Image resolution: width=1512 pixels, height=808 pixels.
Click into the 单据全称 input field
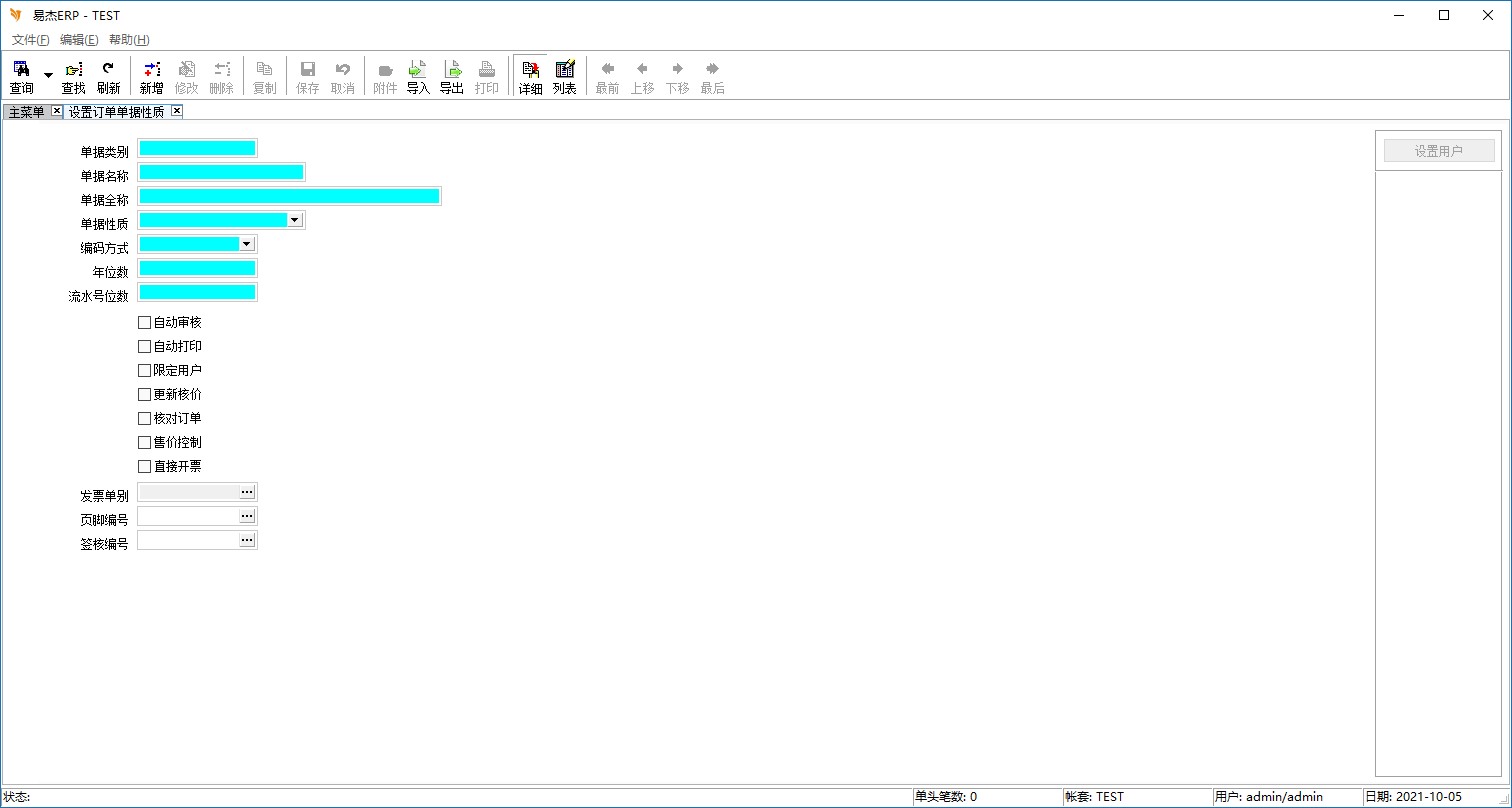289,196
